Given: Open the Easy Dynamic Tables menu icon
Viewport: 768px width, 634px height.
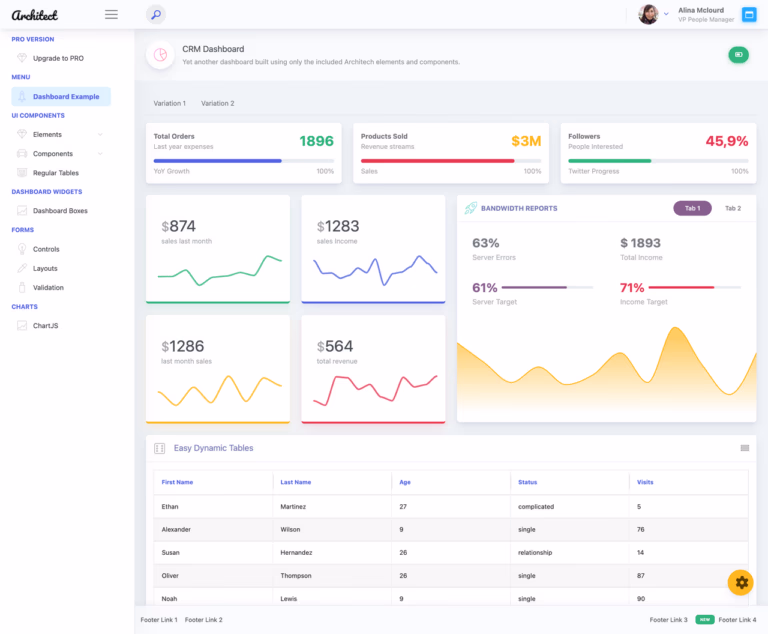Looking at the screenshot, I should [x=744, y=448].
